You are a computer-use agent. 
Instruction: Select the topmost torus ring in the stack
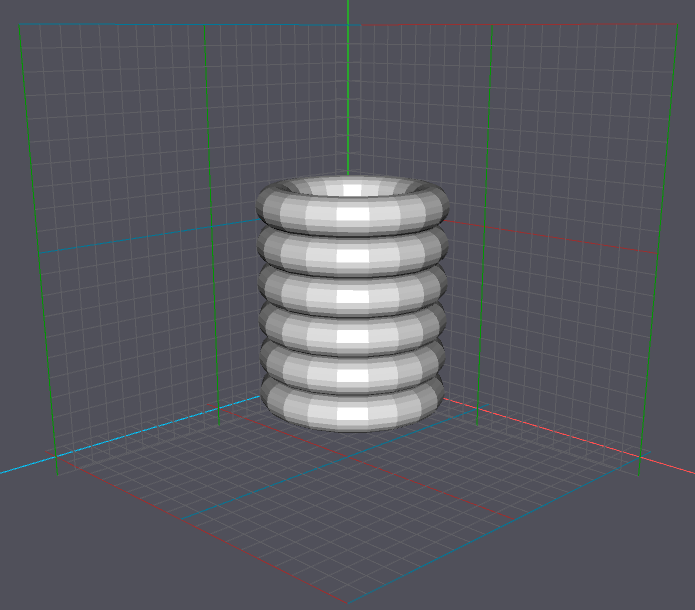click(353, 205)
